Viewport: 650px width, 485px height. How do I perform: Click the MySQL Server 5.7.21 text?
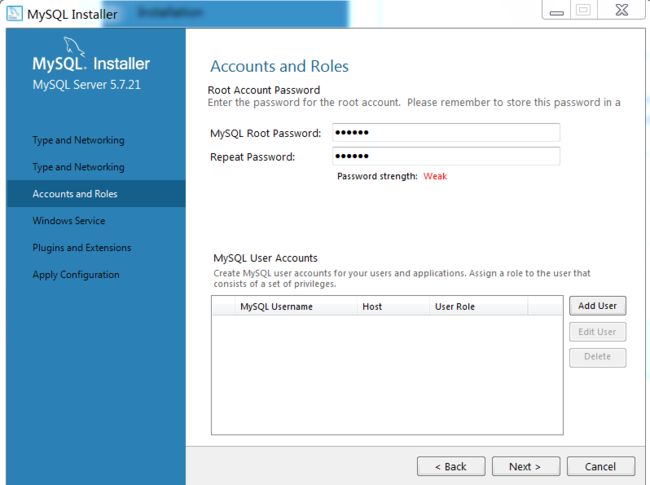coord(87,85)
